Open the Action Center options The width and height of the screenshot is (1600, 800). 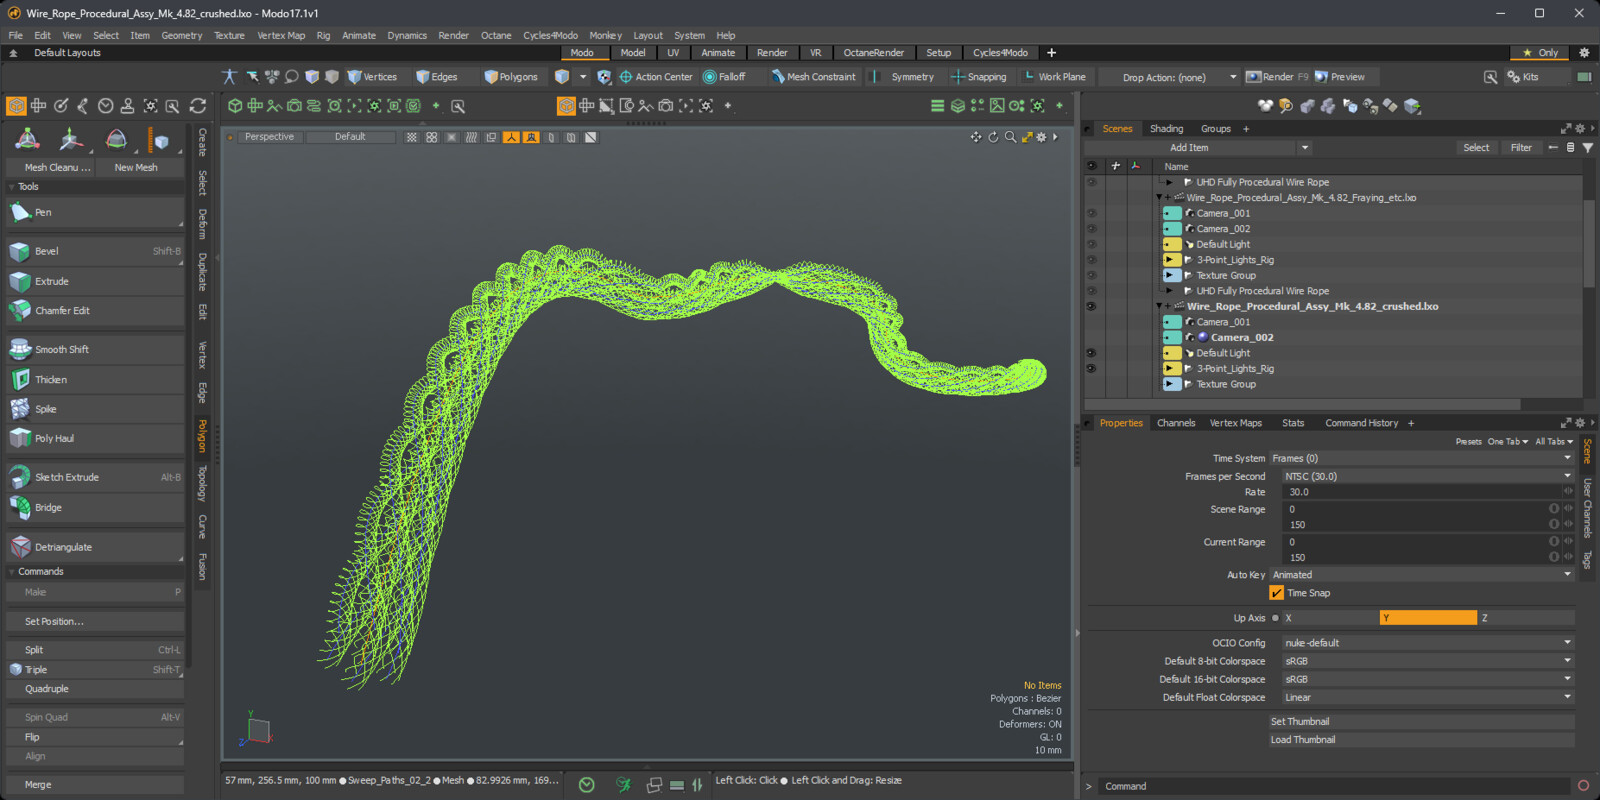[x=656, y=77]
